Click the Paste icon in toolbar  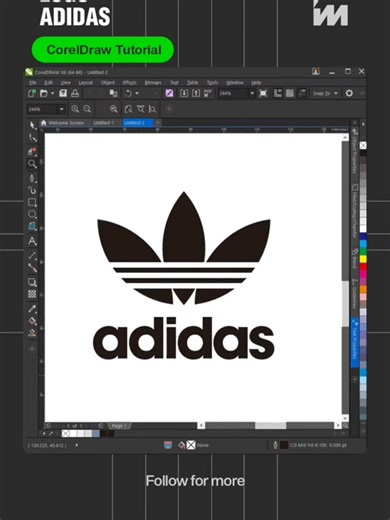(x=114, y=93)
